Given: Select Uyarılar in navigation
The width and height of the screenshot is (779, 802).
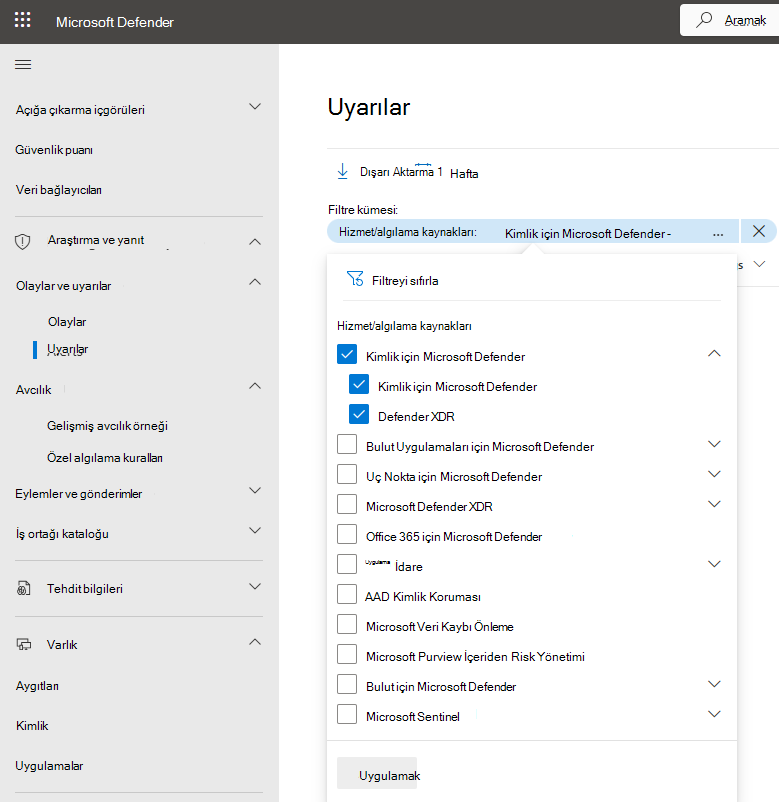Looking at the screenshot, I should [68, 349].
